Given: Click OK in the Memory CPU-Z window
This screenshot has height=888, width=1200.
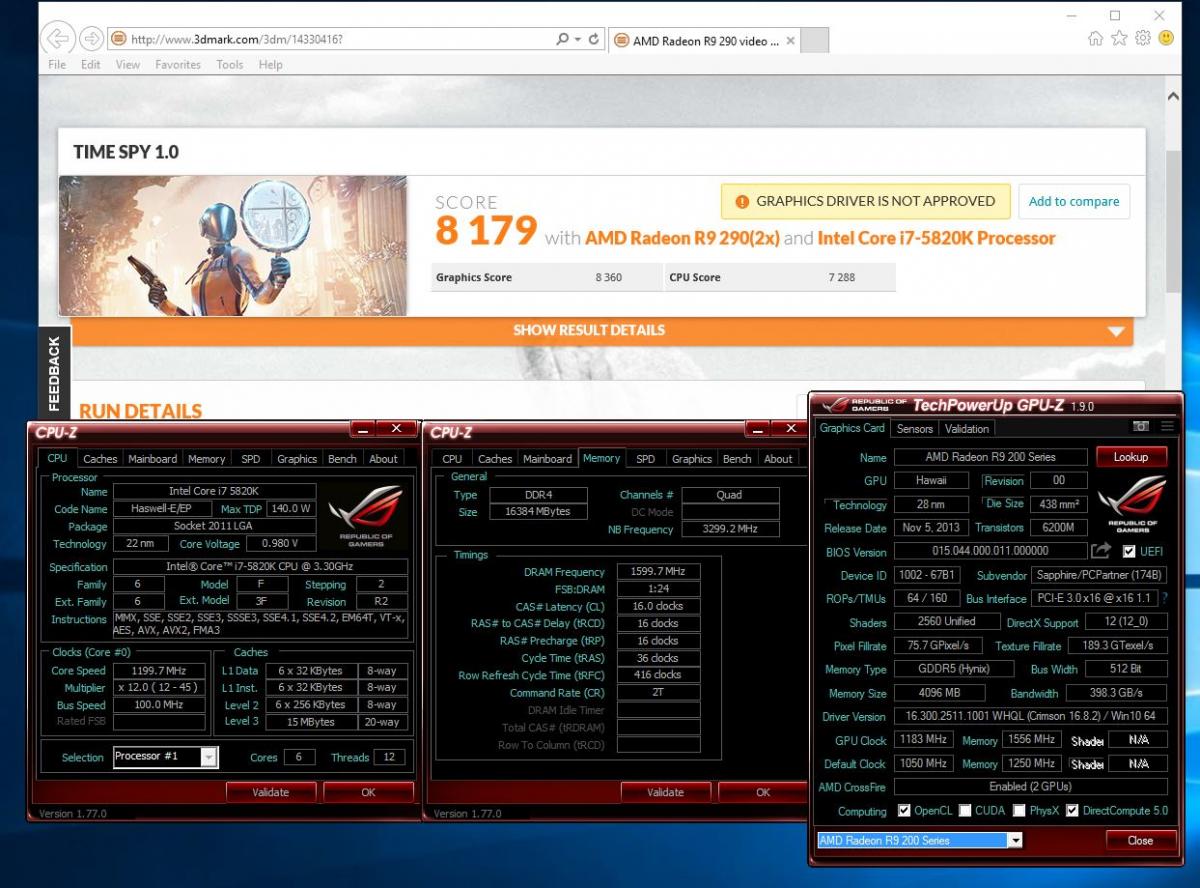Looking at the screenshot, I should pos(763,792).
